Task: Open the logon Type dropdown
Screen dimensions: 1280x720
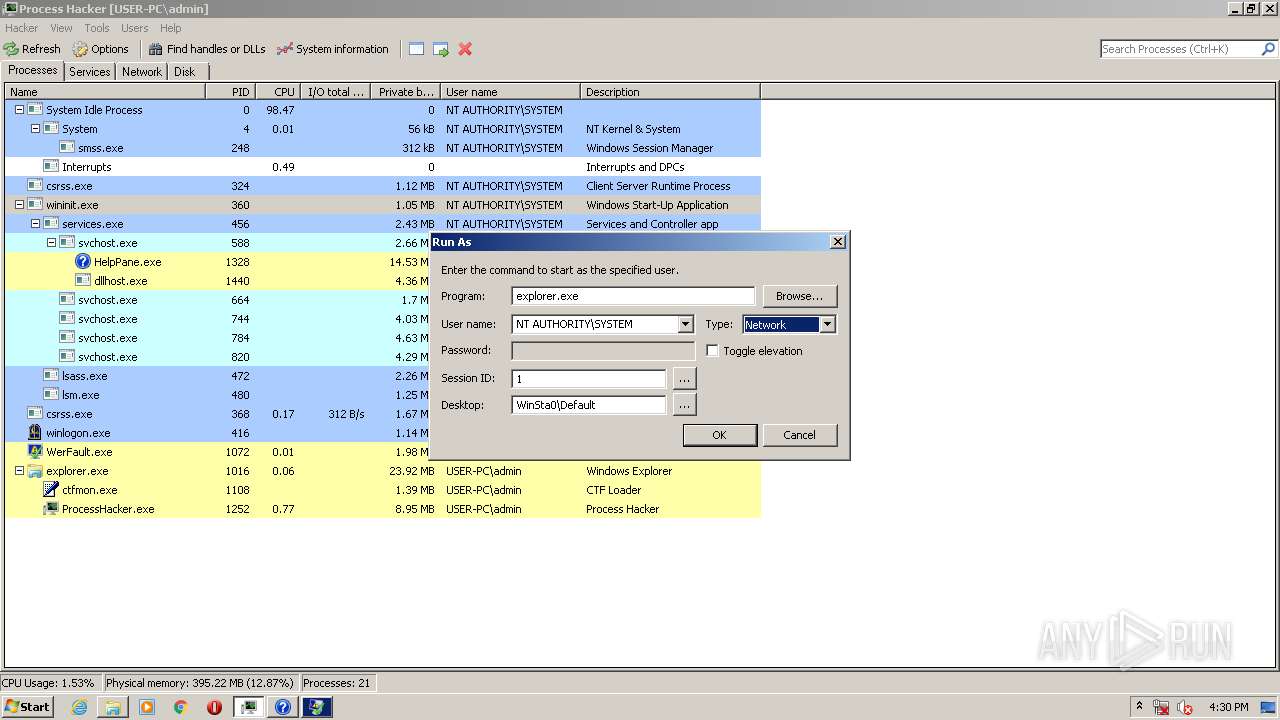Action: [x=827, y=324]
